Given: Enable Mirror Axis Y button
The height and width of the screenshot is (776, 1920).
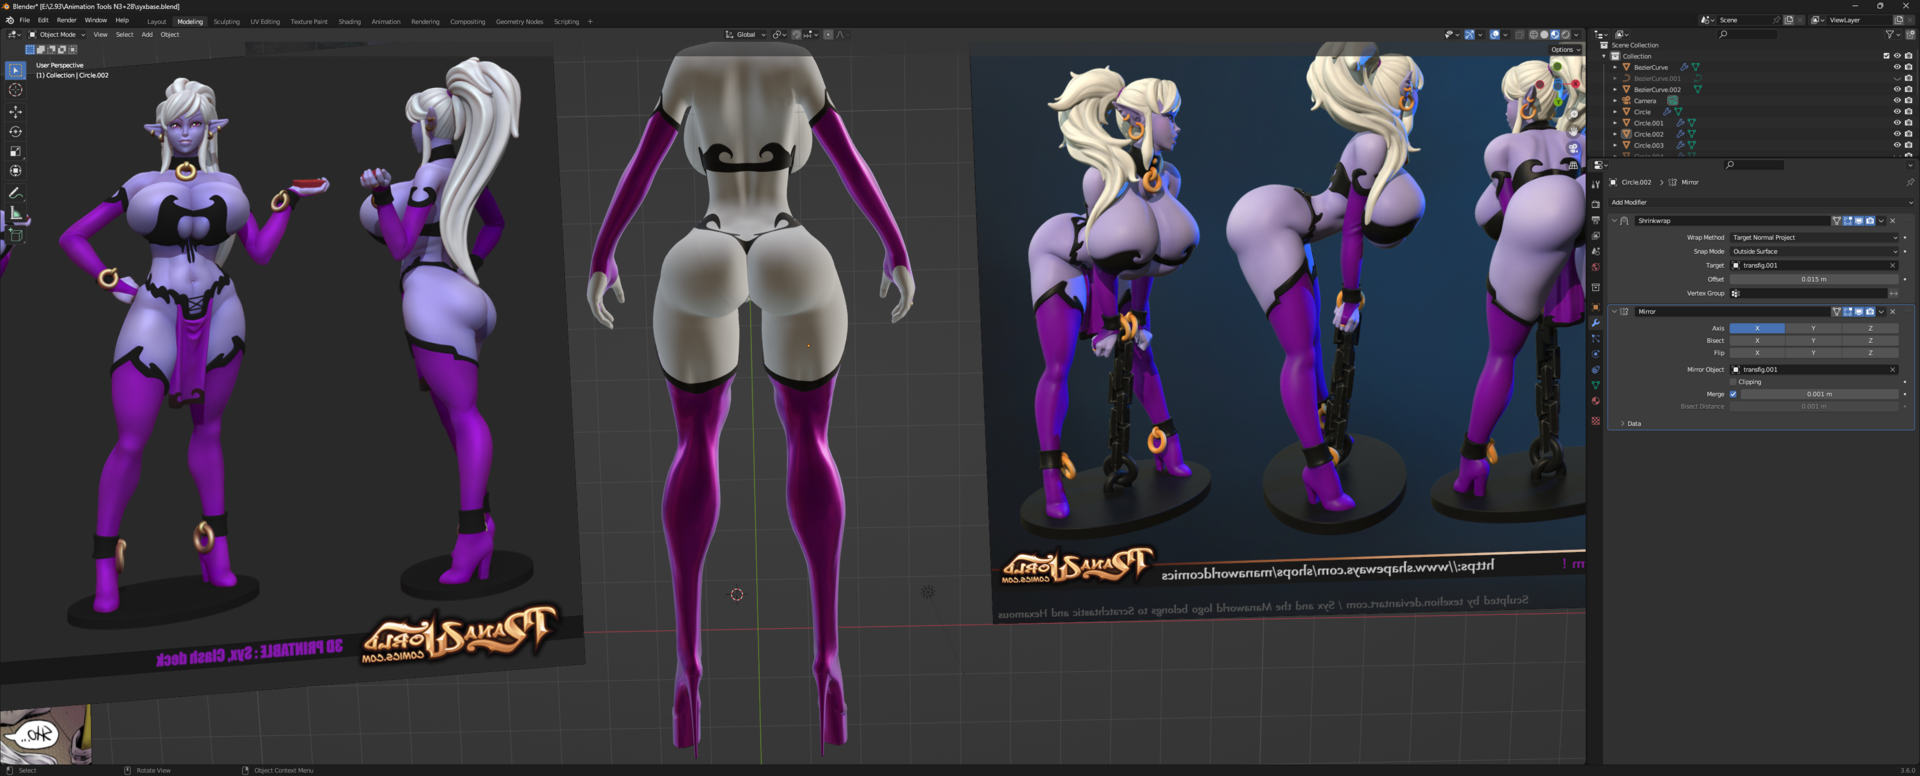Looking at the screenshot, I should [x=1813, y=328].
